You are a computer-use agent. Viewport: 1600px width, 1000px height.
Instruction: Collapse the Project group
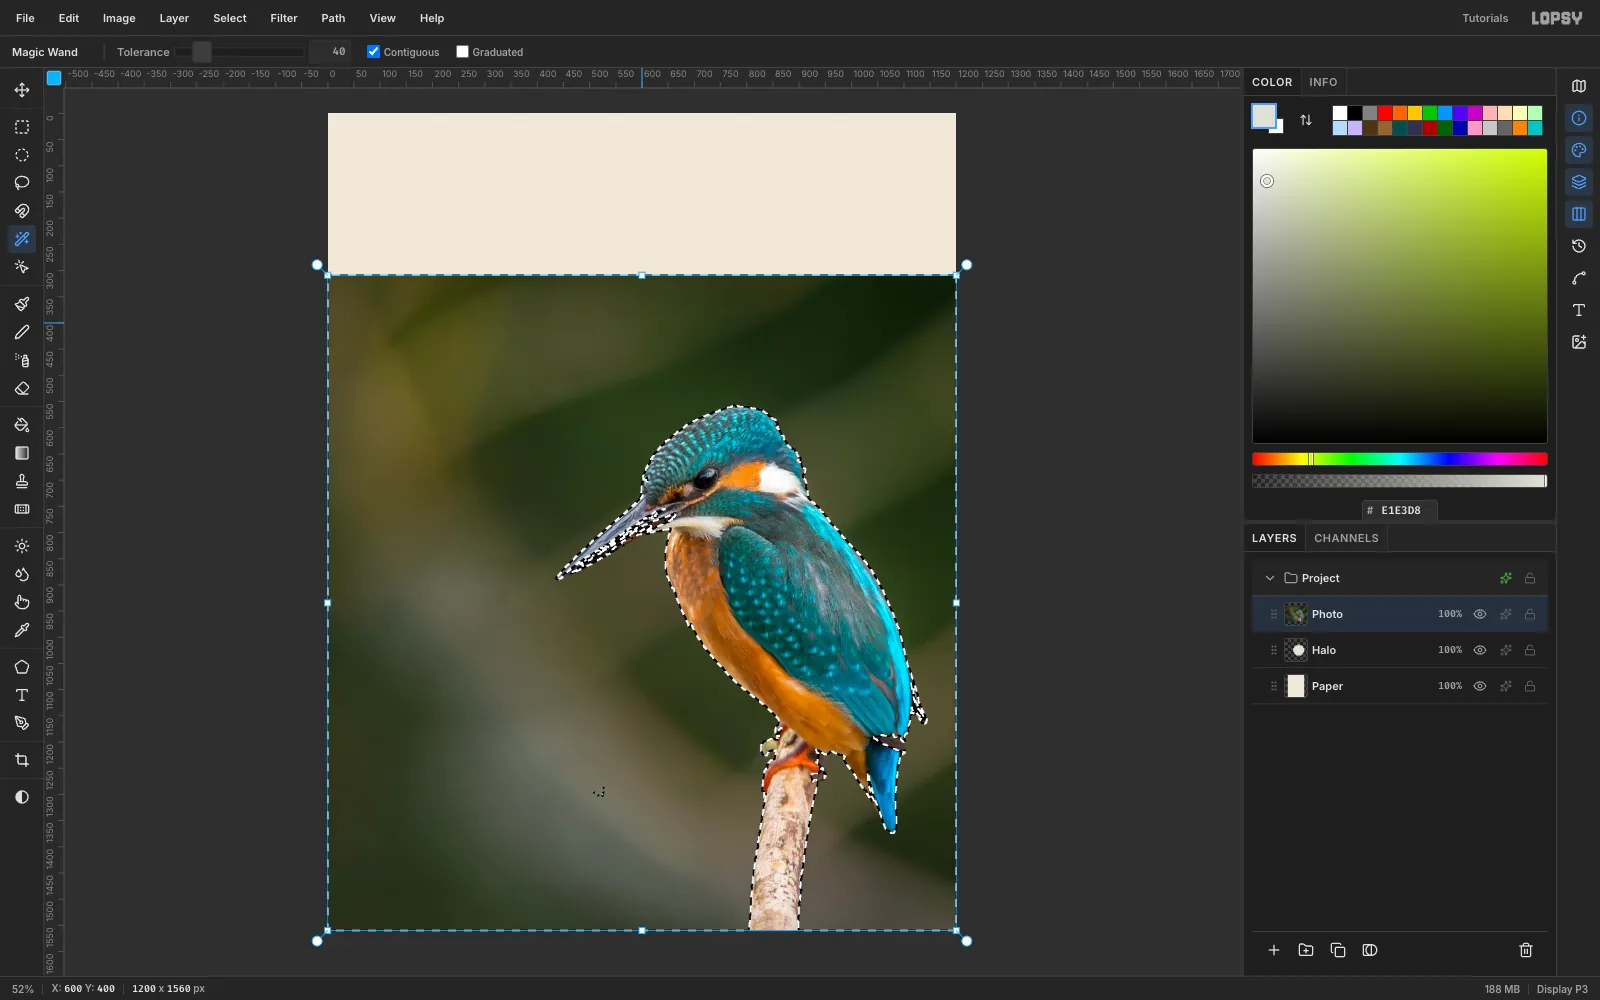tap(1270, 578)
